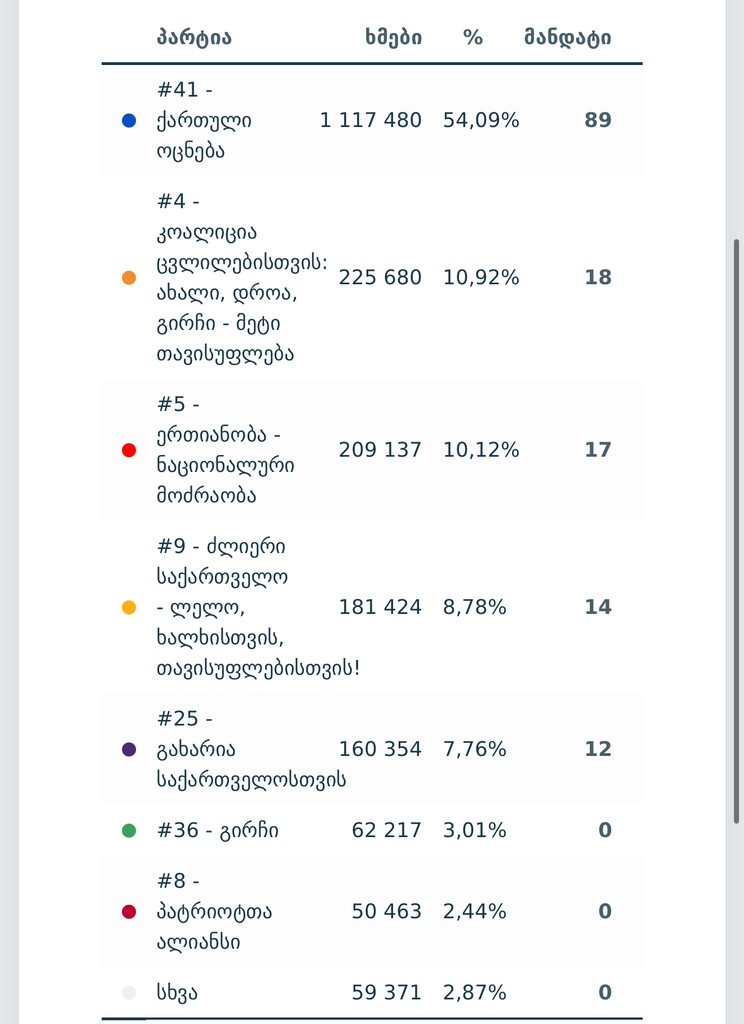This screenshot has height=1024, width=744.
Task: Click the 10,92% percentage value
Action: point(481,278)
